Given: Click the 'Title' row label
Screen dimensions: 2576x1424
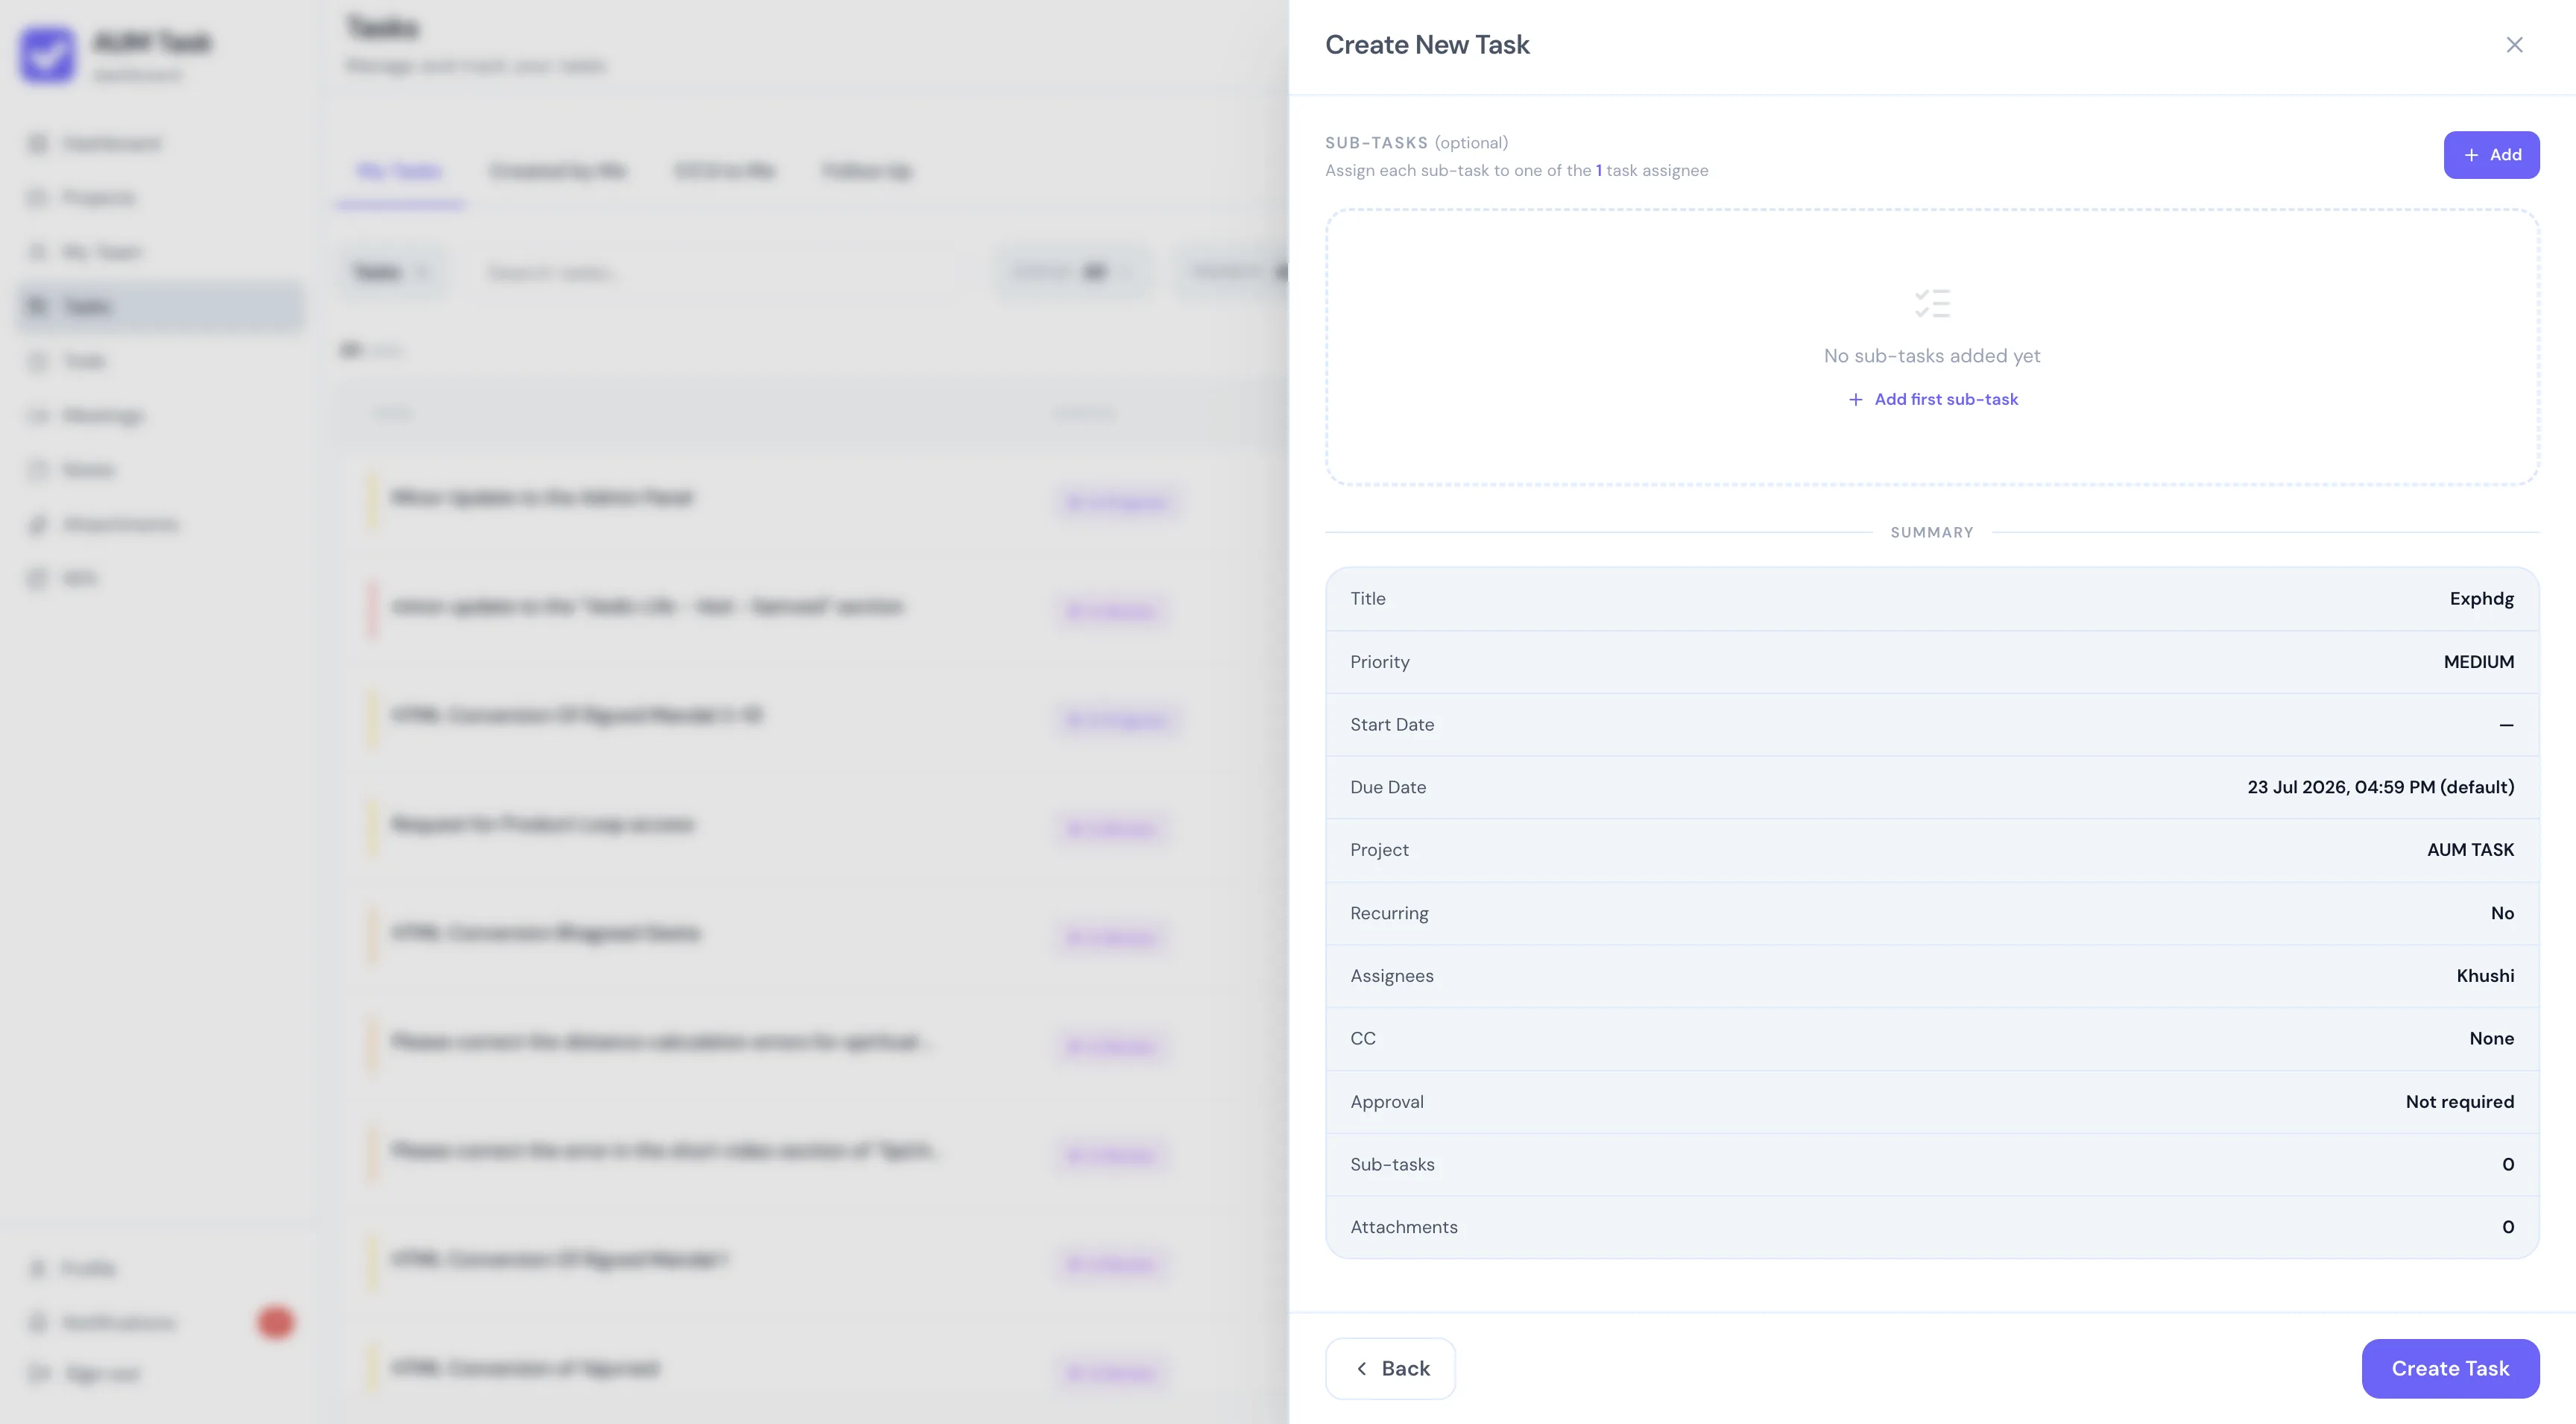Looking at the screenshot, I should coord(1367,599).
